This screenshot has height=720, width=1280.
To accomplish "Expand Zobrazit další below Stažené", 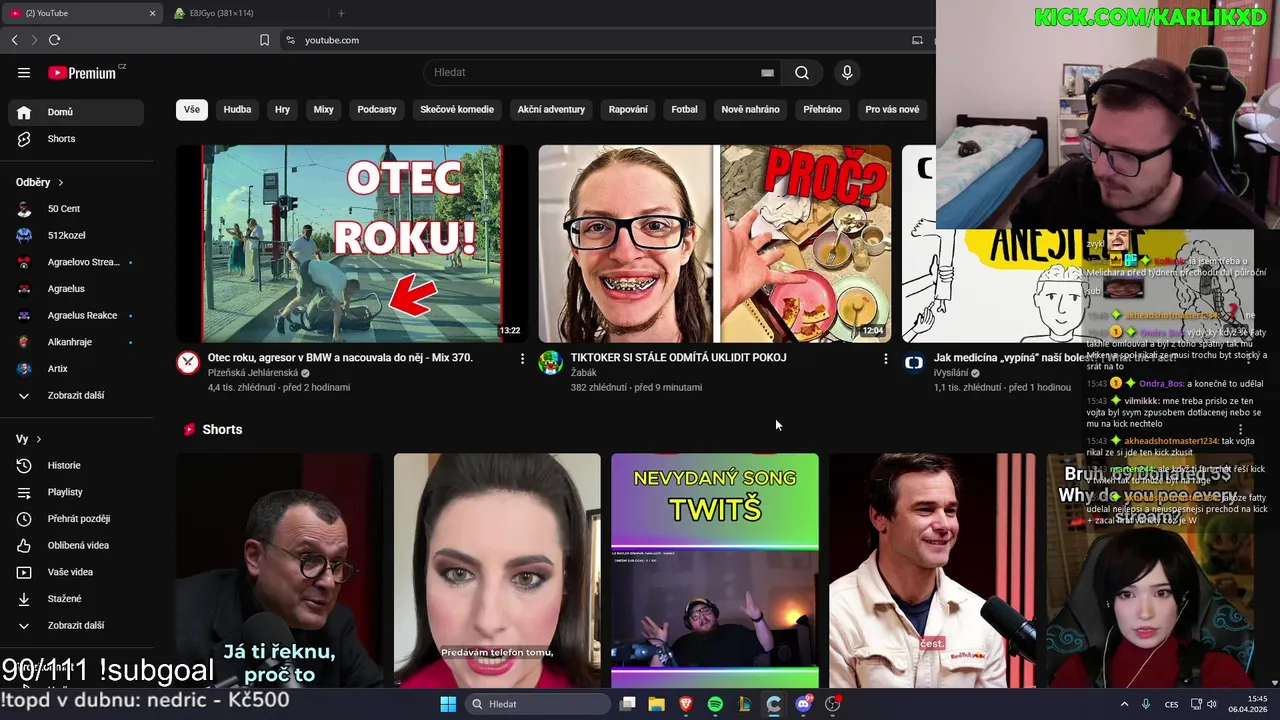I will pyautogui.click(x=76, y=625).
